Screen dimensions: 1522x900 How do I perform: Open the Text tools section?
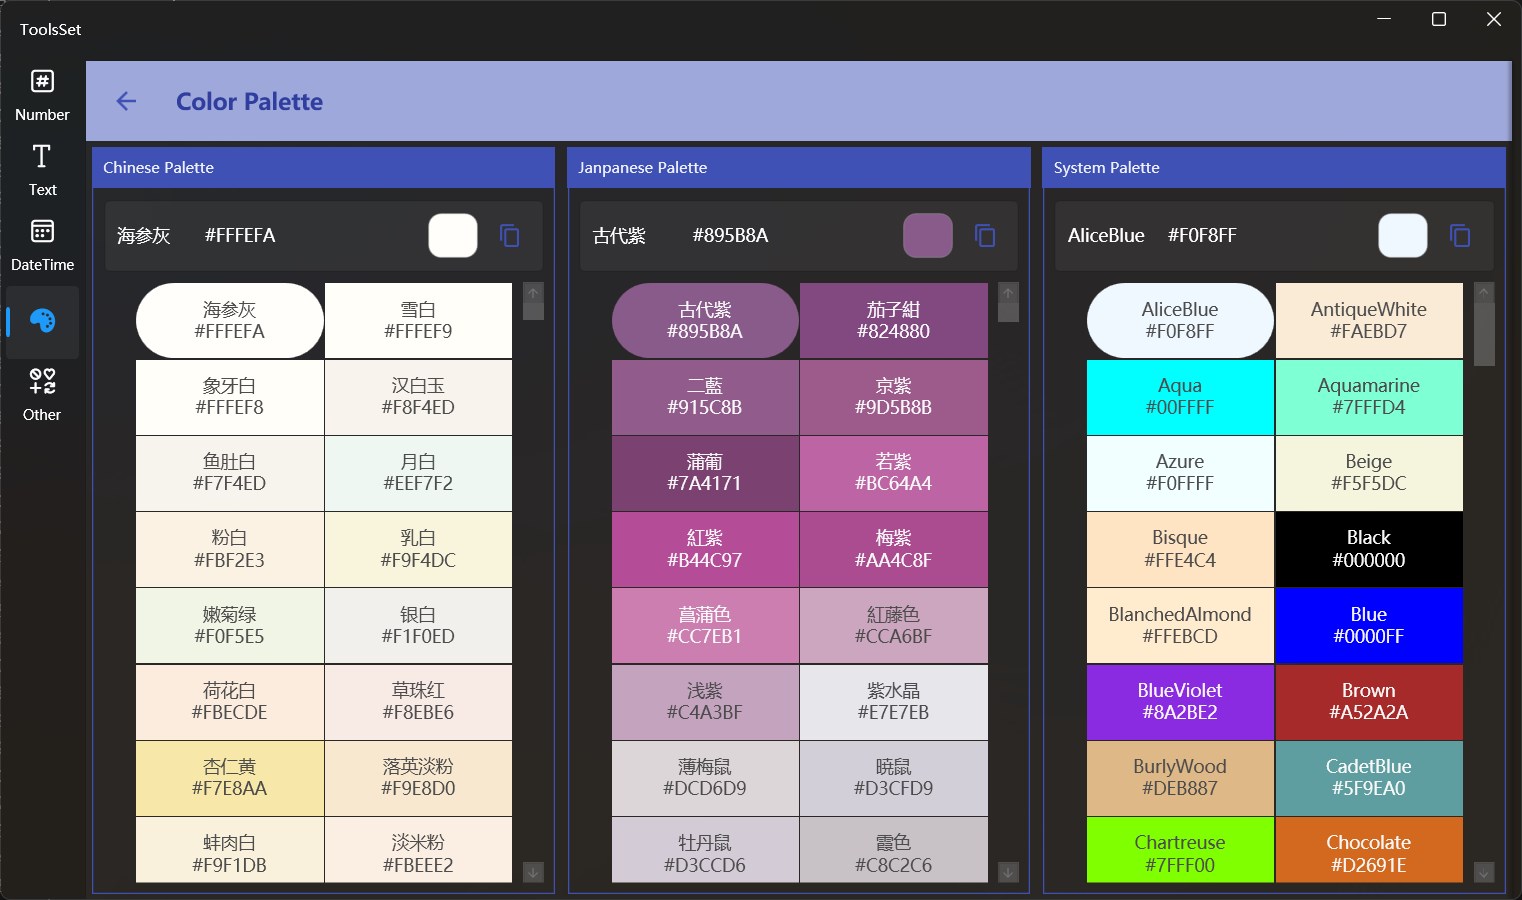click(42, 171)
